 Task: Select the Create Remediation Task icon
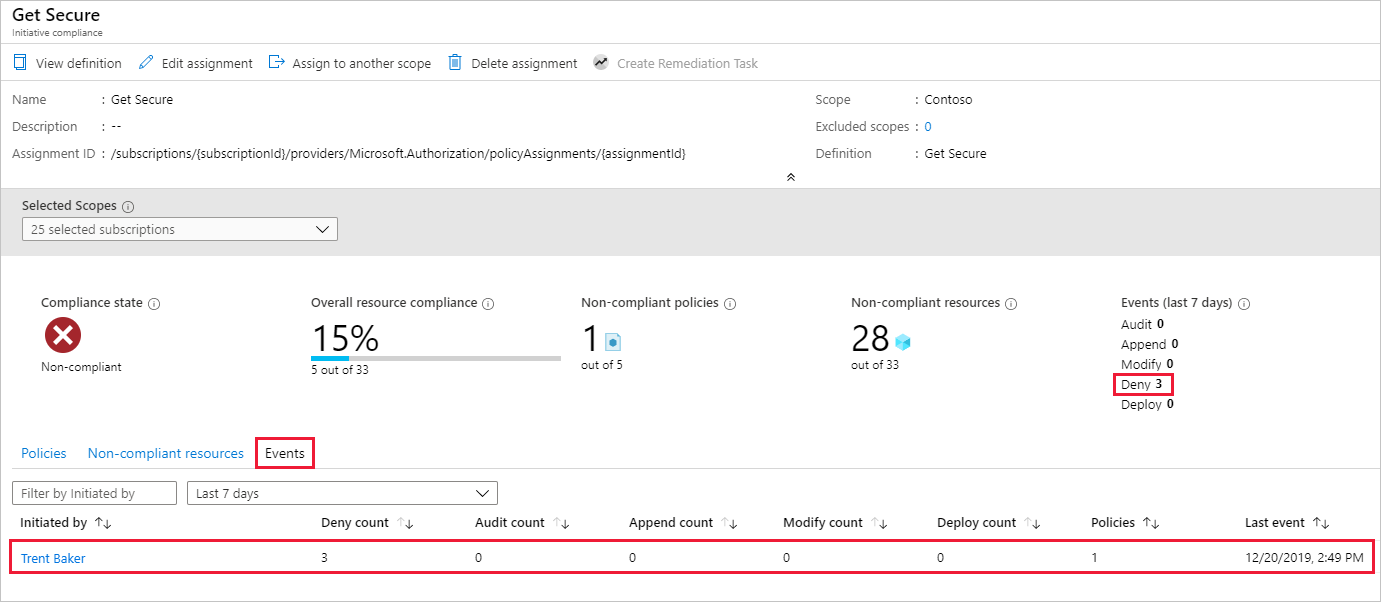(601, 62)
